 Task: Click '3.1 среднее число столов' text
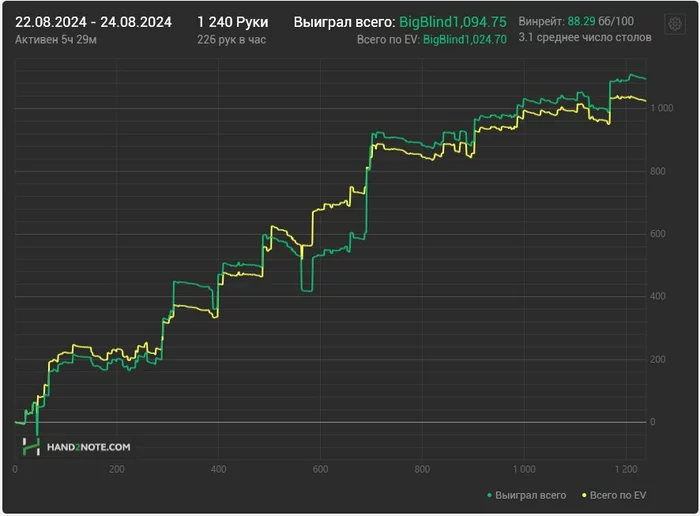585,37
